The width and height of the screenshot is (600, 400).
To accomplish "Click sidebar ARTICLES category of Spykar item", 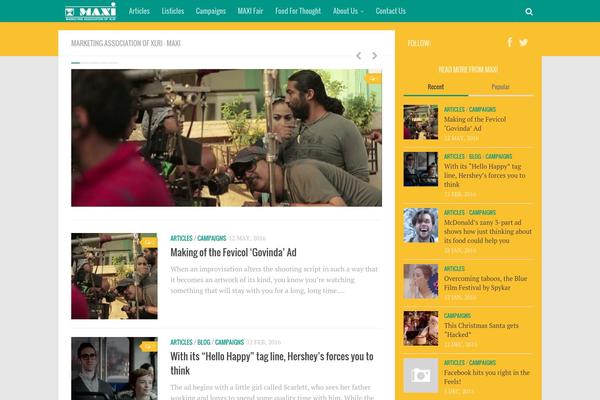I will (x=454, y=269).
